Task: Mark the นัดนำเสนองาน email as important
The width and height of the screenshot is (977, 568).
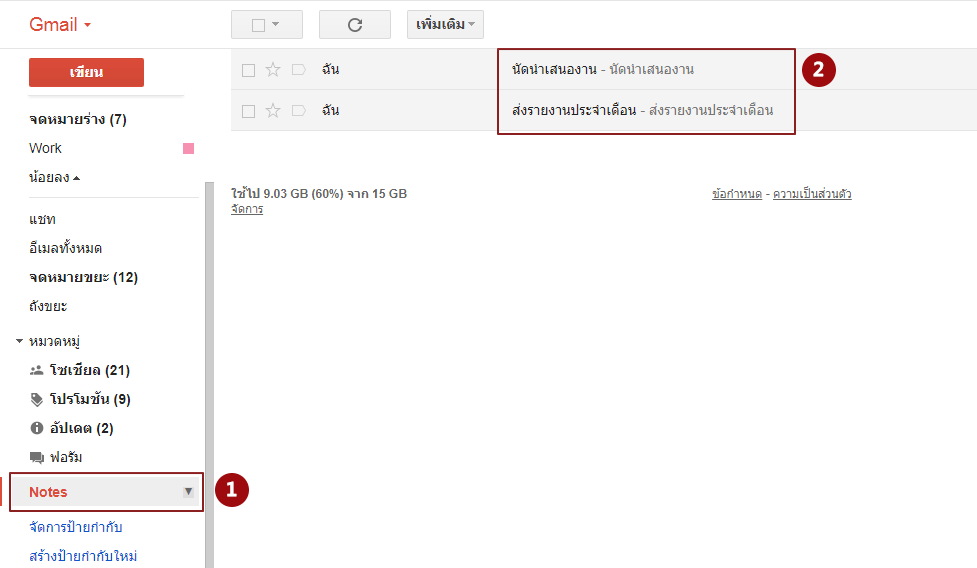Action: pyautogui.click(x=298, y=70)
